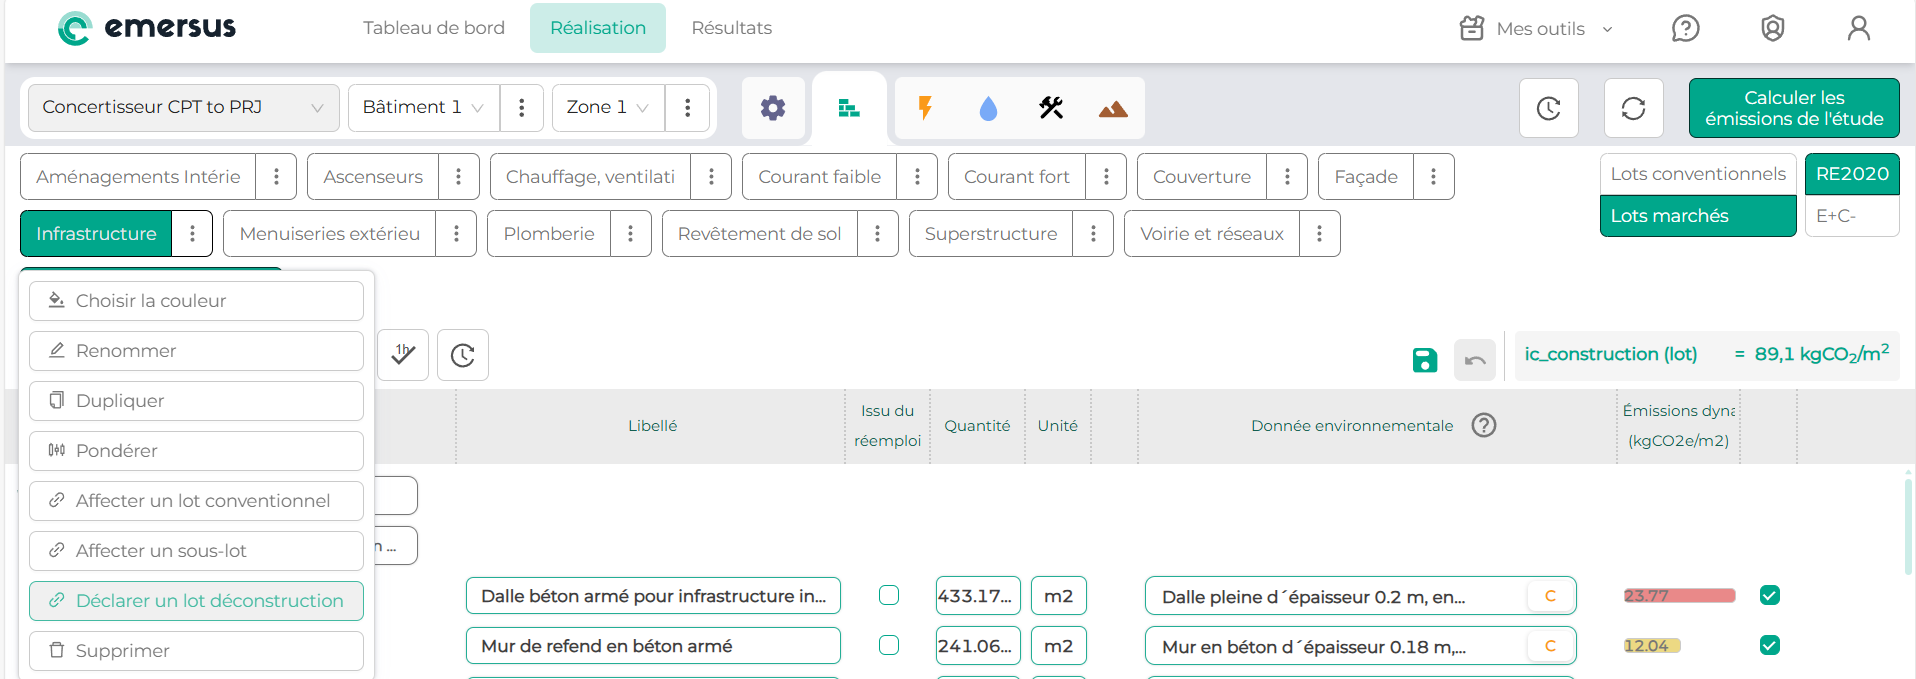Click the lot history clock button
The width and height of the screenshot is (1916, 679).
click(463, 355)
